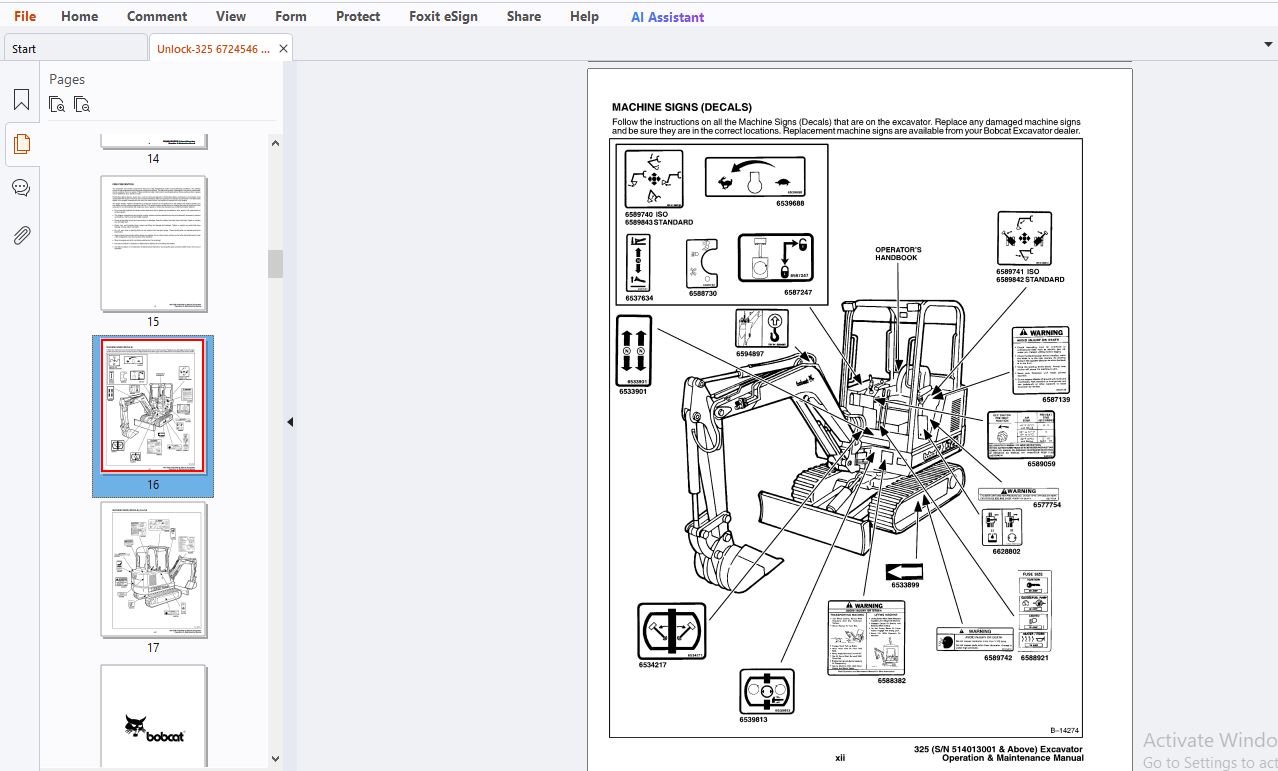Click the 'MACHINE SIGNS (DECALS)' heading

tap(682, 107)
